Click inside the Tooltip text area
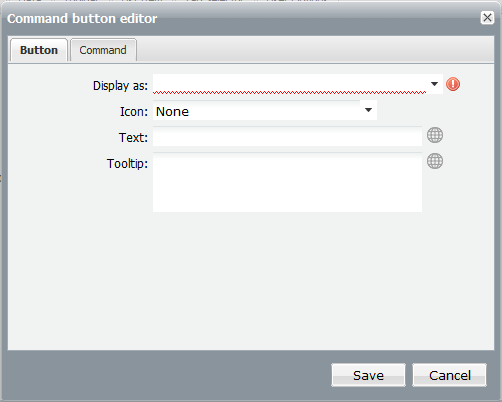Viewport: 502px width, 402px height. [x=287, y=182]
